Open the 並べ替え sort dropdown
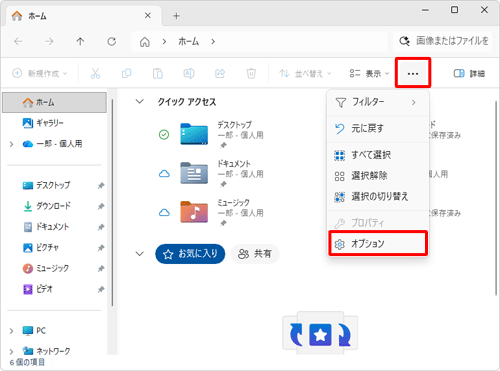 pyautogui.click(x=305, y=73)
